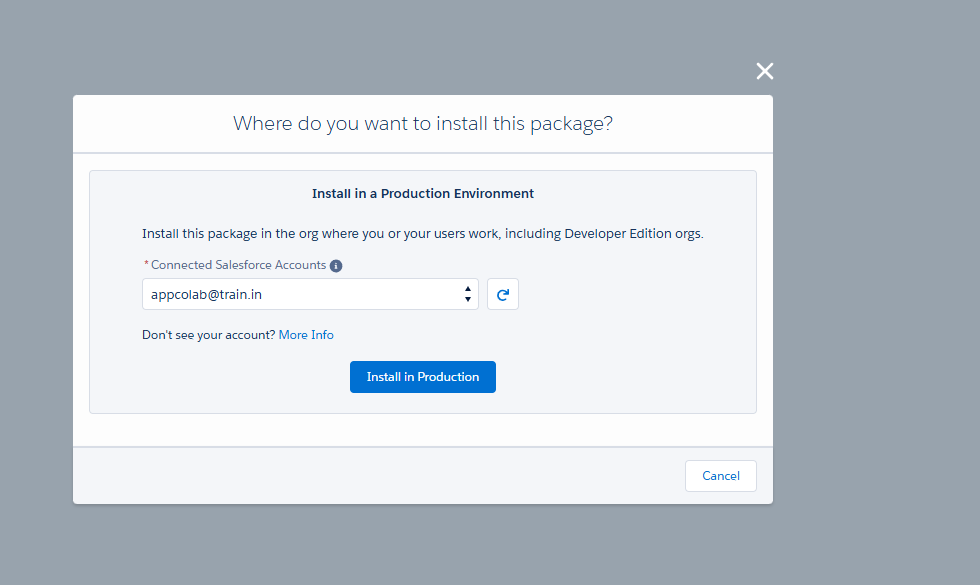Click the red required asterisk

coord(146,265)
